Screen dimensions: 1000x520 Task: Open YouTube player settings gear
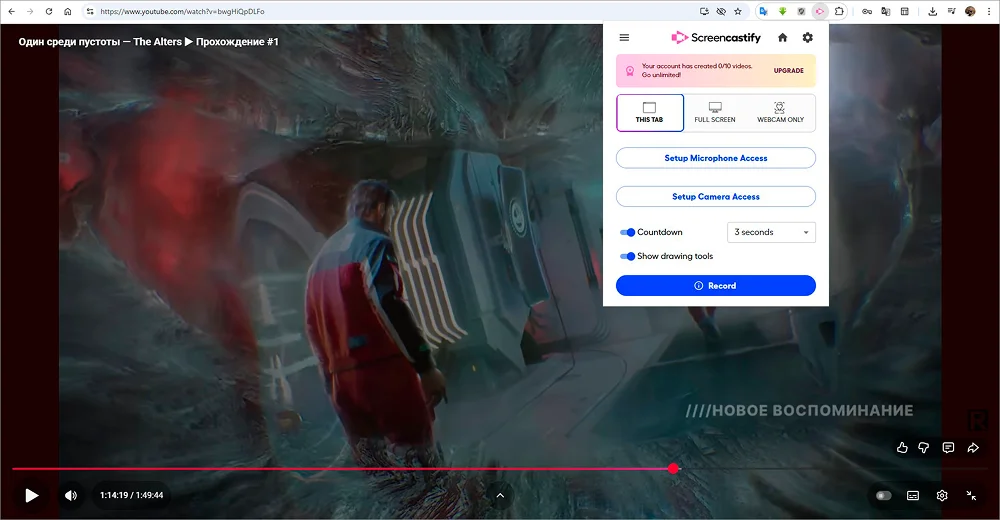[942, 495]
